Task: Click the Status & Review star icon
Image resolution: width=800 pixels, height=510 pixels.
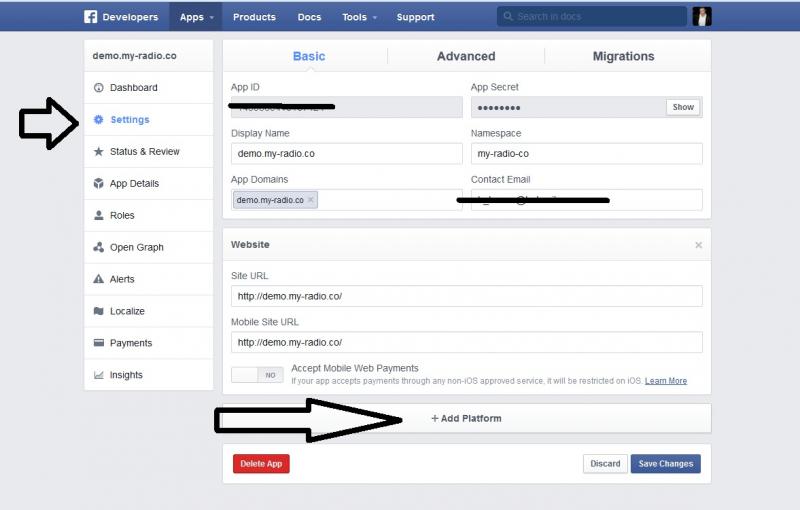Action: [x=99, y=152]
